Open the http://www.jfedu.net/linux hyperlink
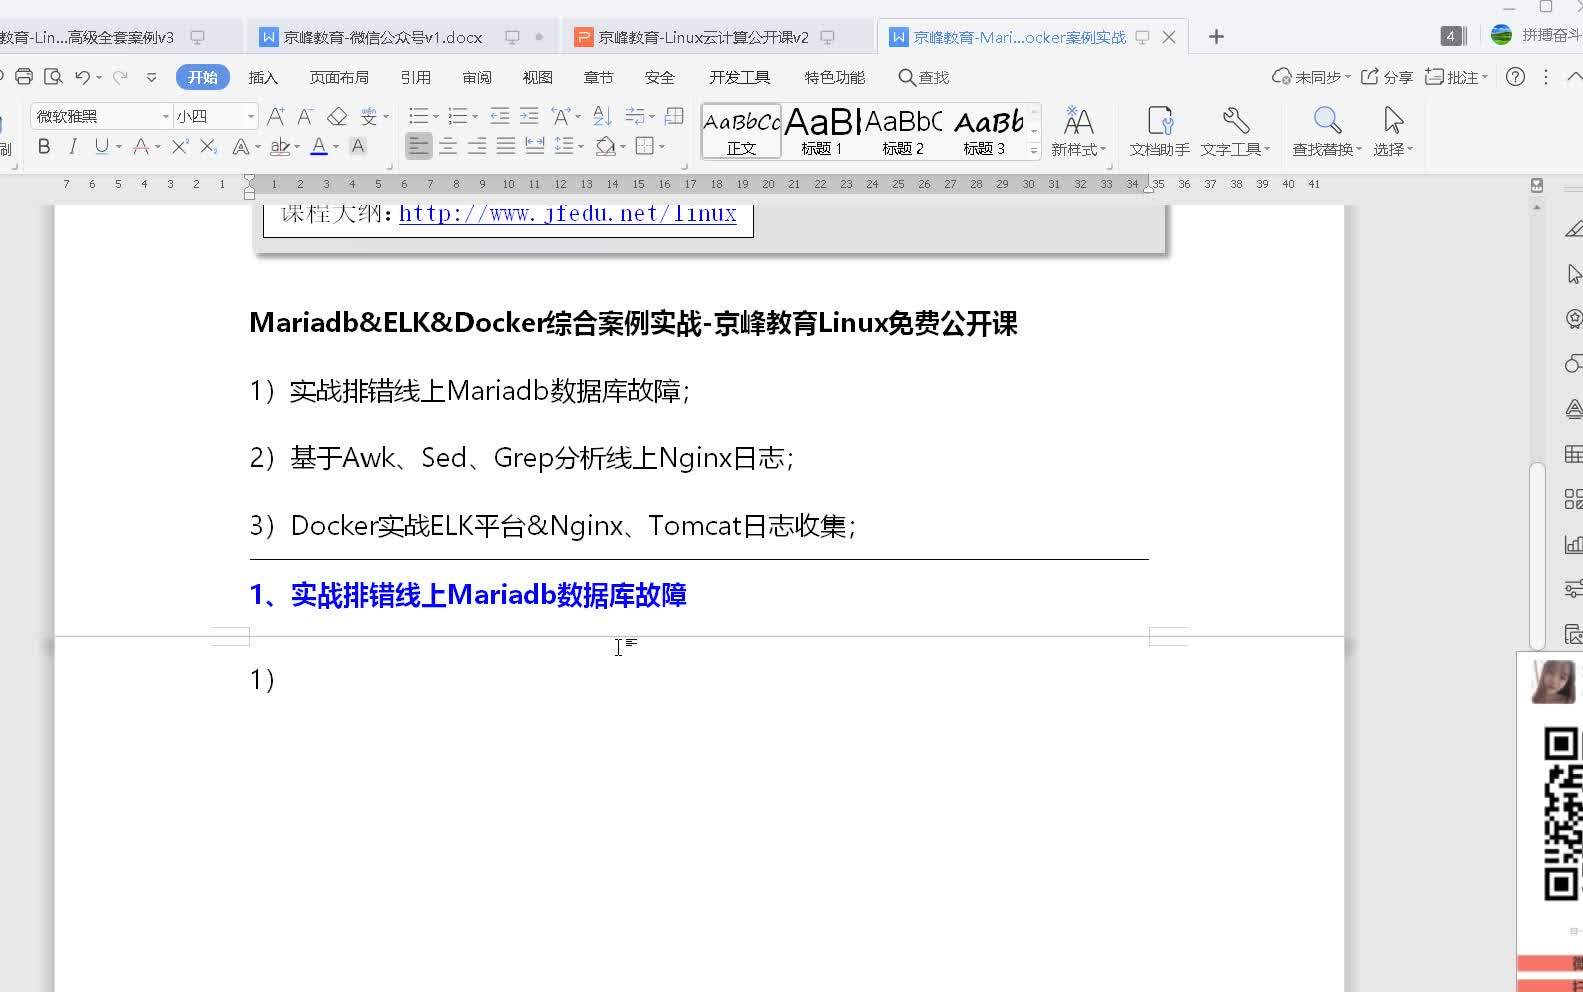 [x=568, y=213]
